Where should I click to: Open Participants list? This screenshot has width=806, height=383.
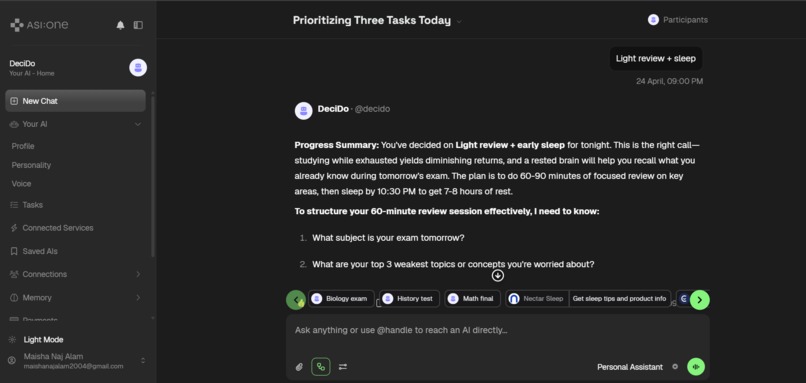685,20
